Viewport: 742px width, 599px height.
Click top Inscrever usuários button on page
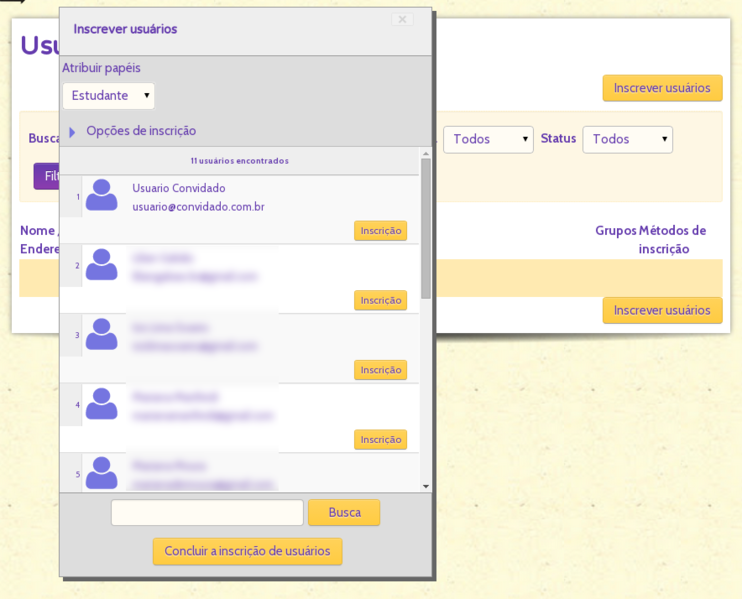pyautogui.click(x=662, y=88)
